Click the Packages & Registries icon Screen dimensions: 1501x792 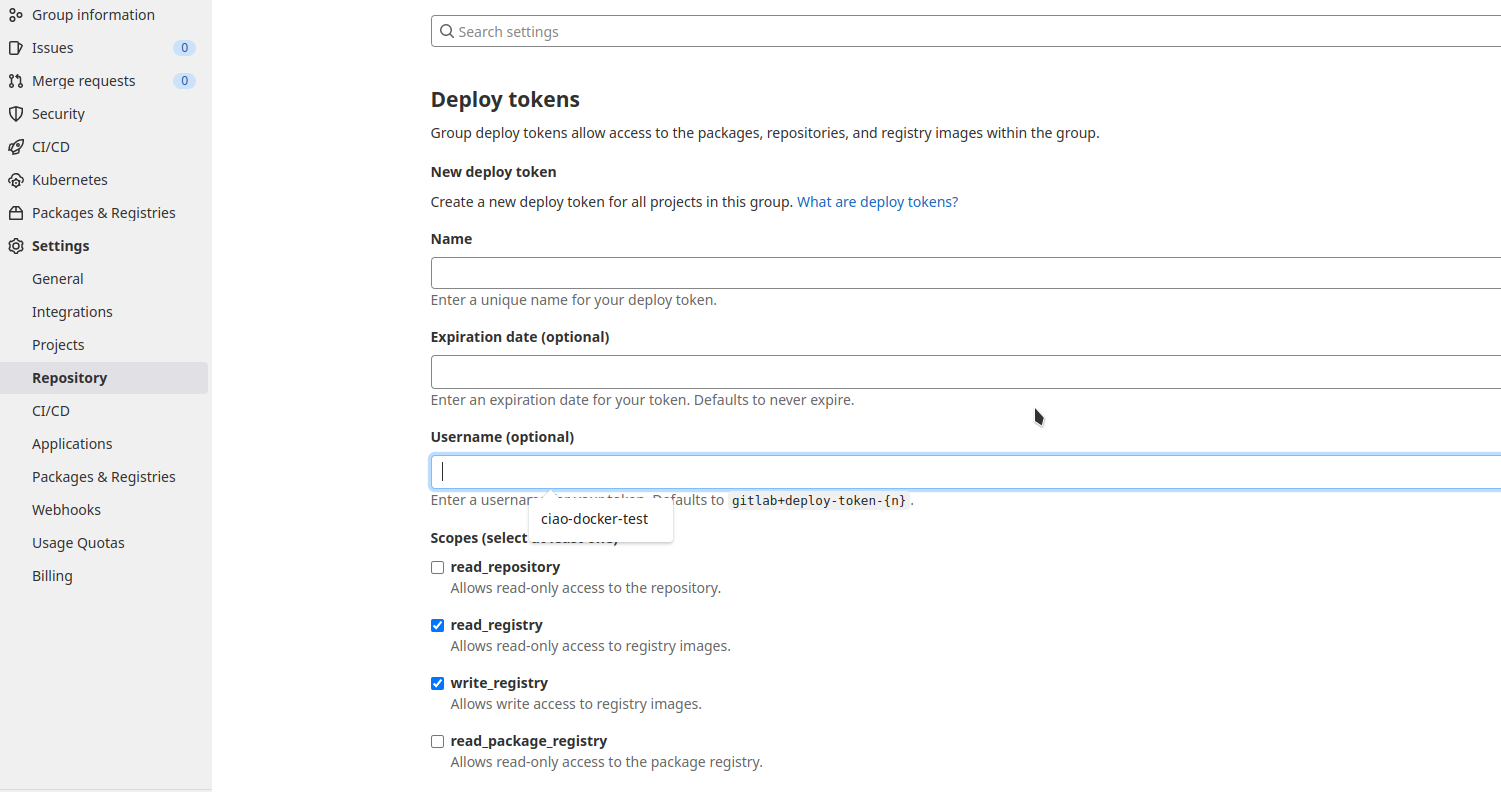(x=15, y=213)
